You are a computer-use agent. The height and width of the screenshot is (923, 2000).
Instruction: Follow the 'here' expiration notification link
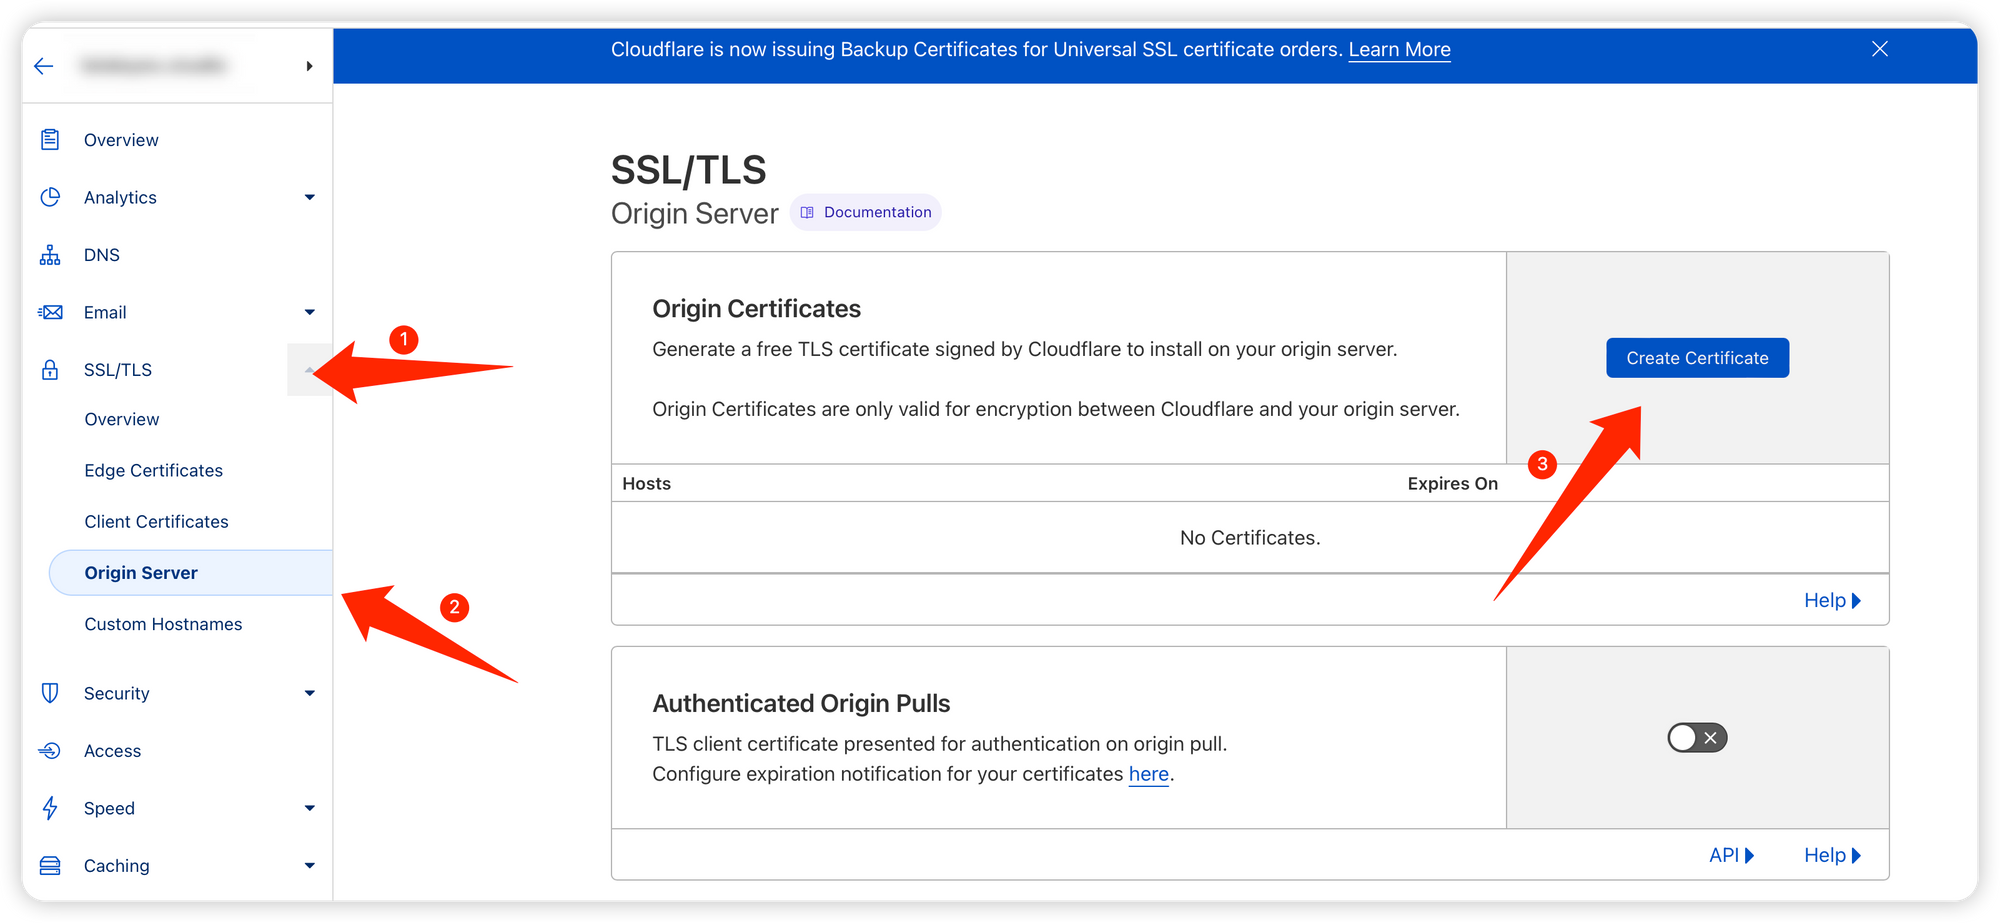pos(1149,774)
